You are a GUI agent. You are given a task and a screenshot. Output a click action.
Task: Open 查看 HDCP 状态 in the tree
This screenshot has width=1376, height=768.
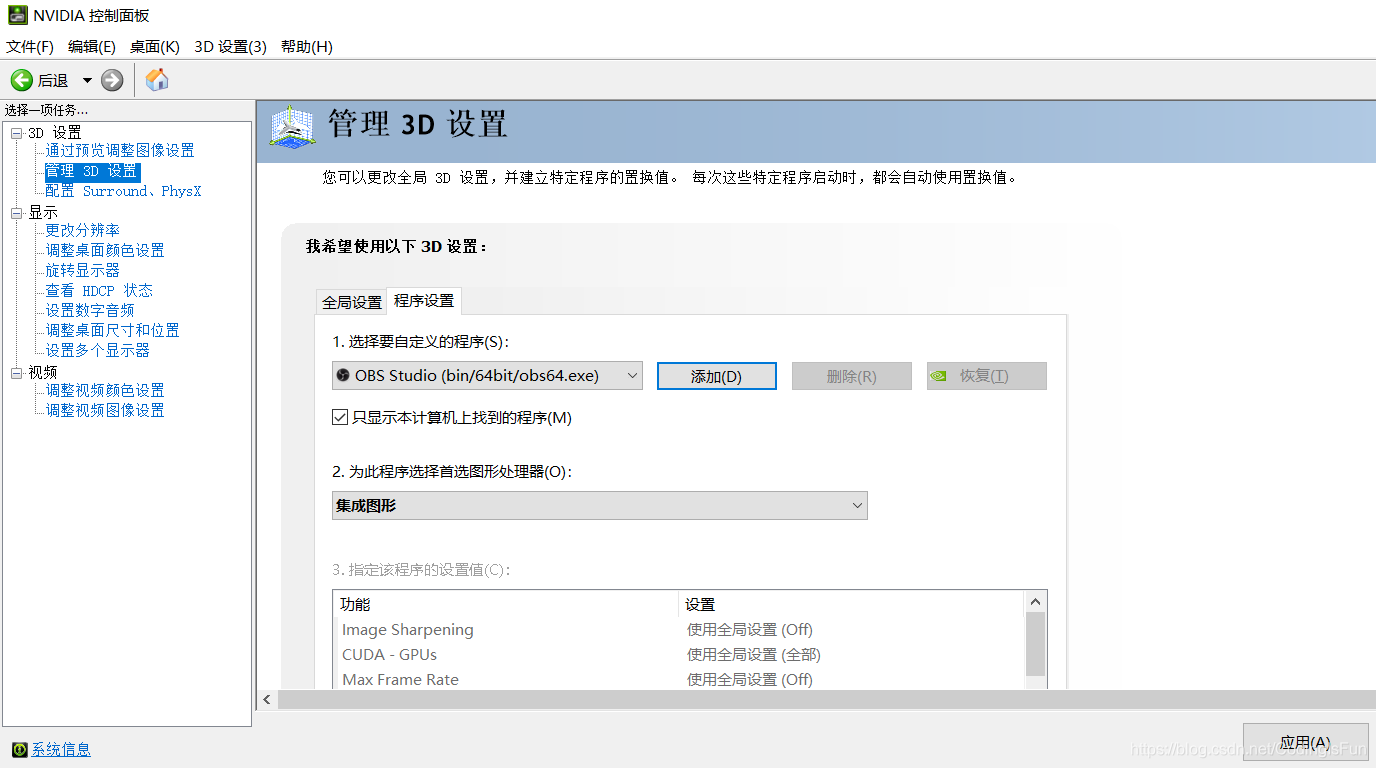99,291
